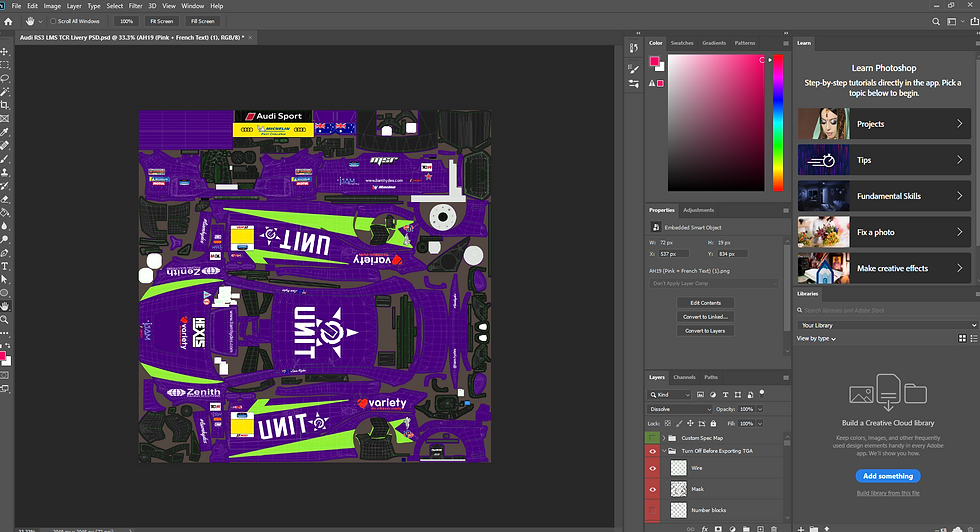The height and width of the screenshot is (532, 980).
Task: Click the Add layer style fx icon
Action: tap(704, 529)
